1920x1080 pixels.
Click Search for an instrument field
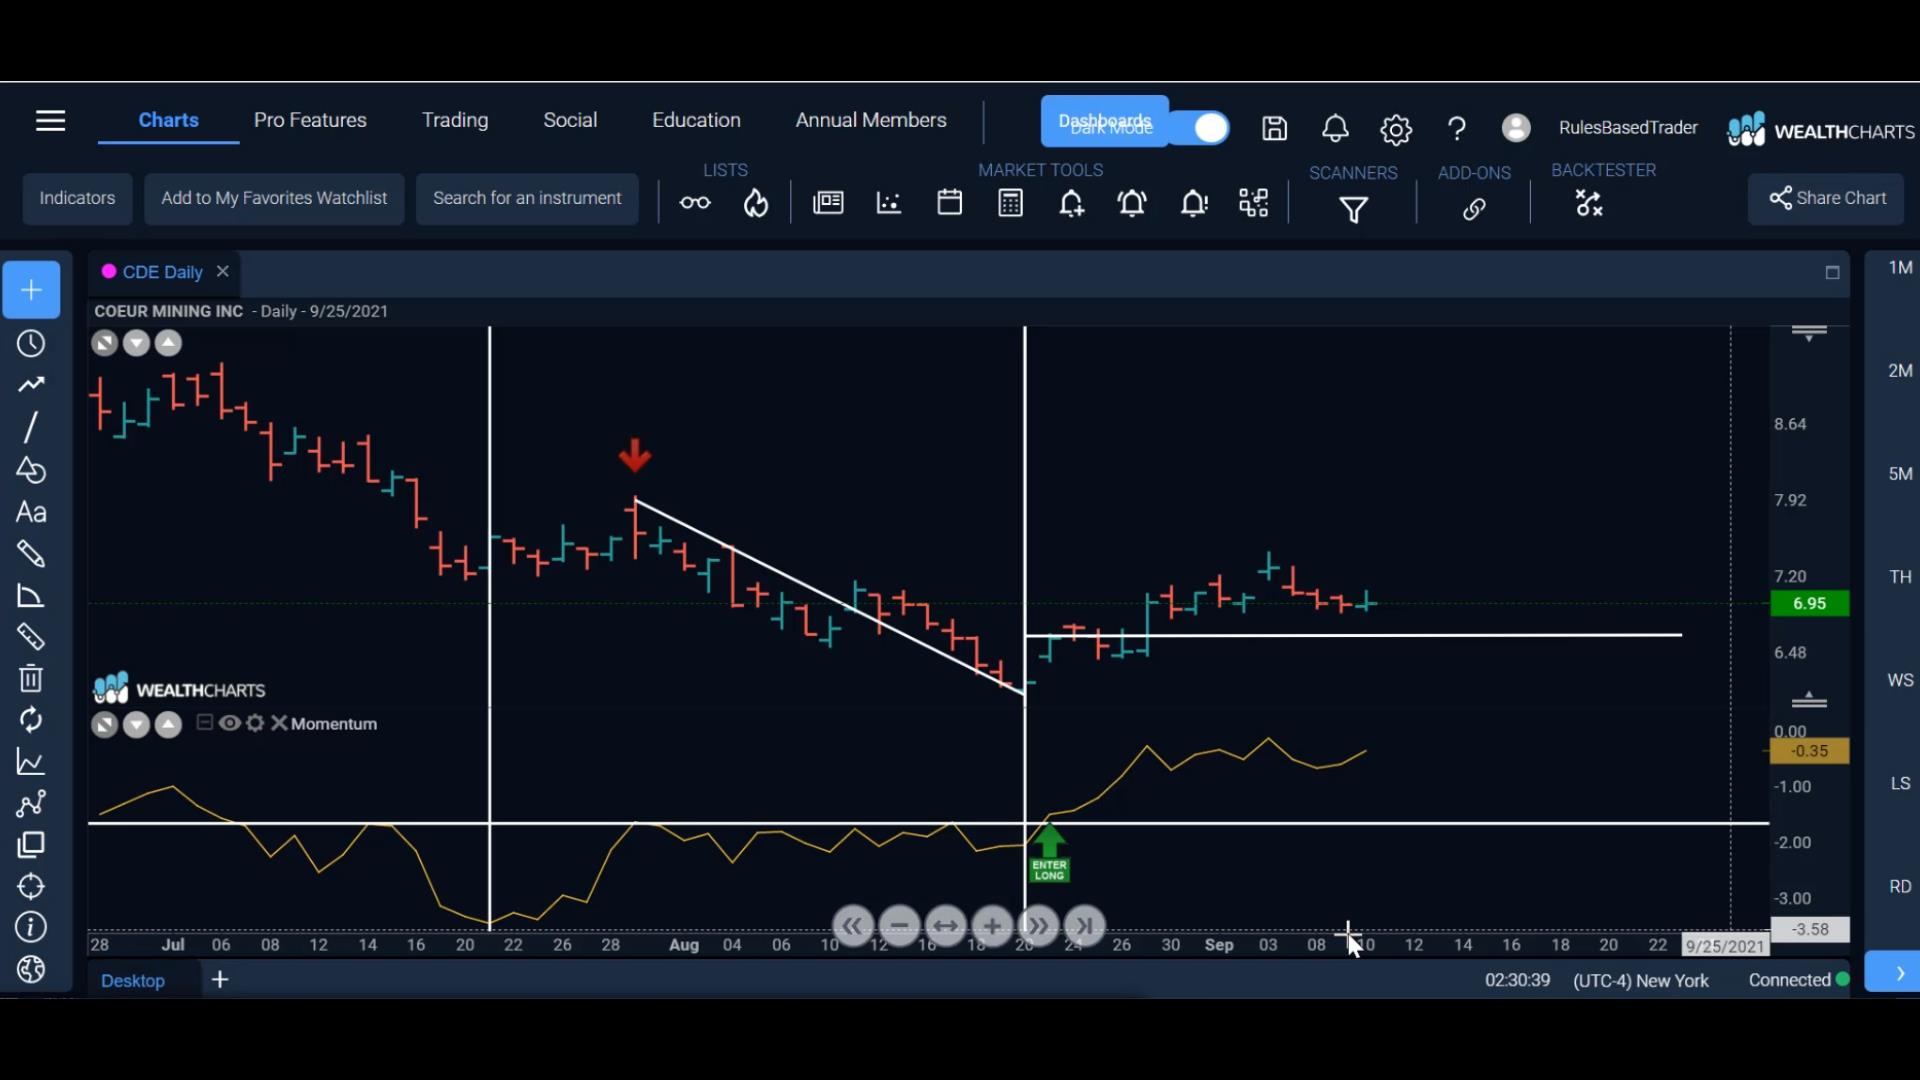click(527, 198)
